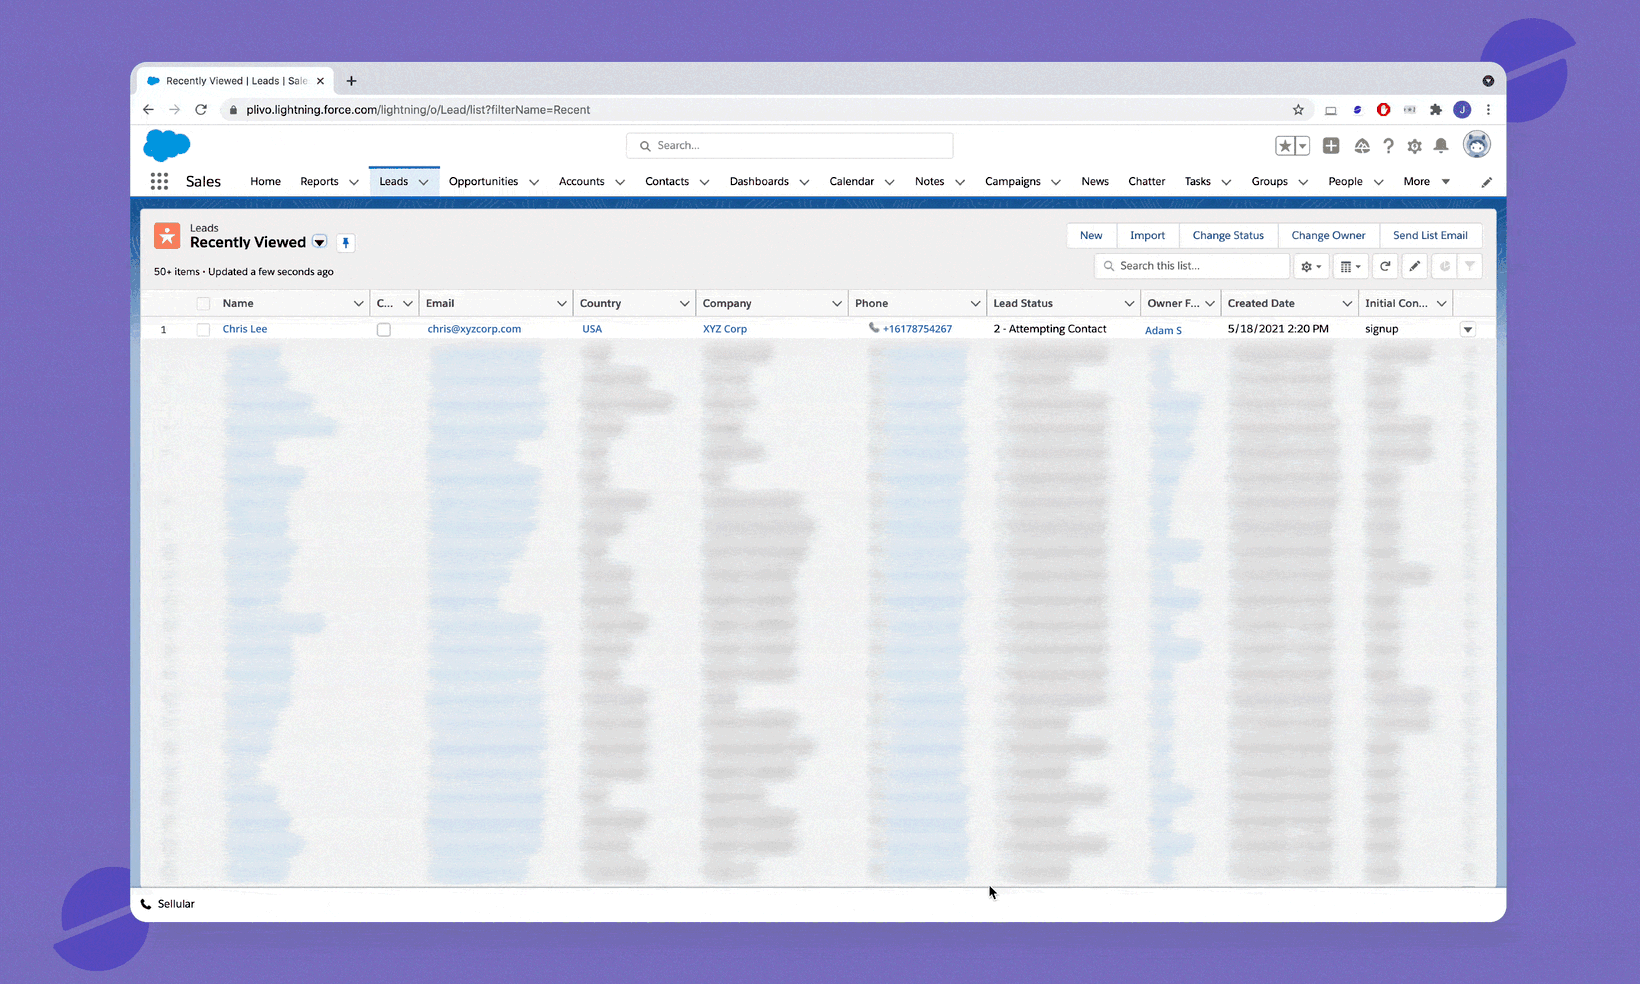
Task: Open the Dashboards tab
Action: click(759, 181)
